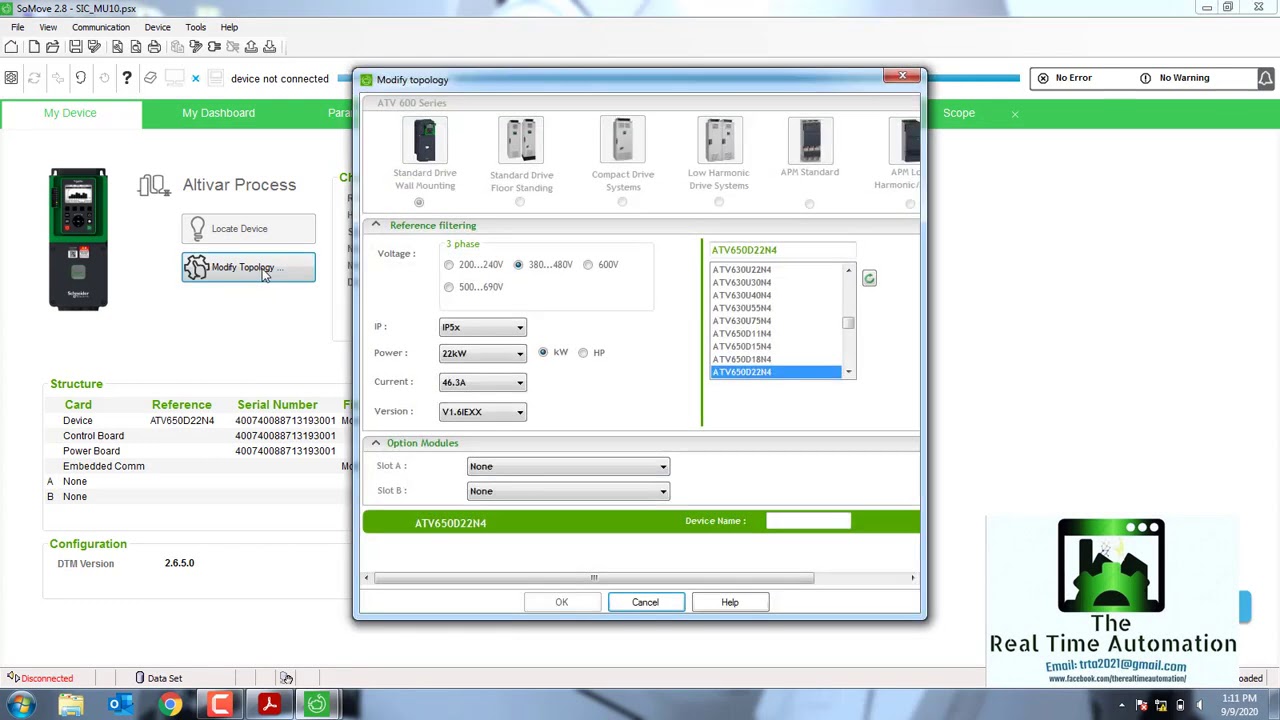Click the horizontal scrollbar thumb in dialog

point(594,578)
